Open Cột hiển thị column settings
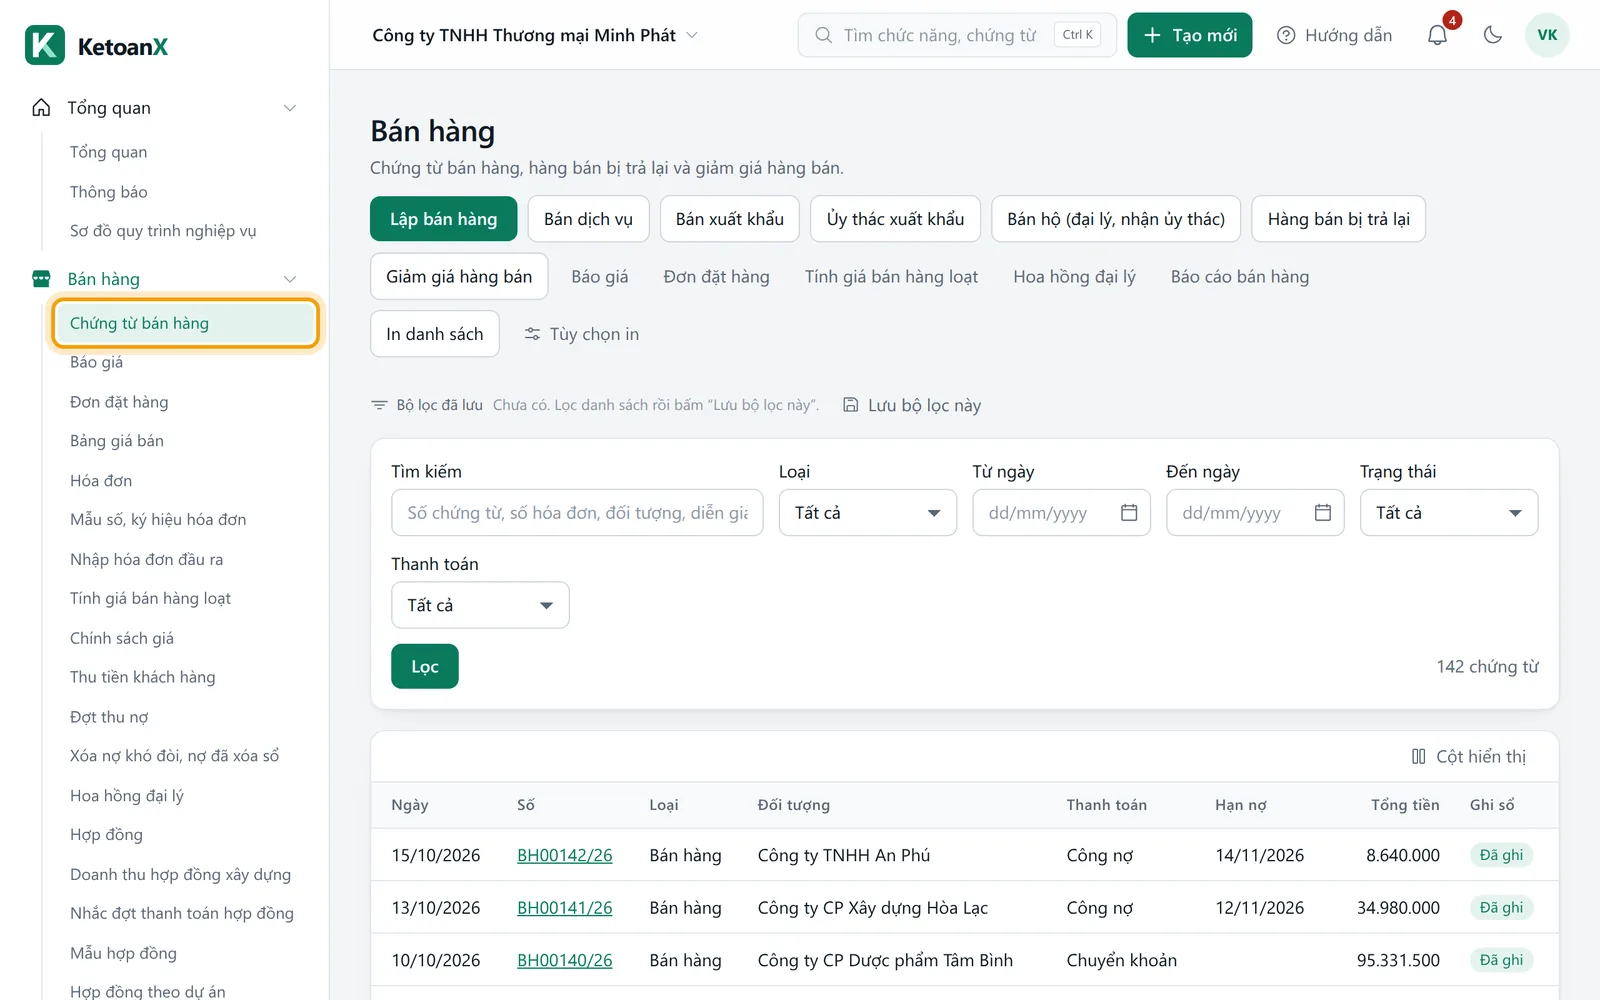The height and width of the screenshot is (1000, 1600). [x=1469, y=757]
